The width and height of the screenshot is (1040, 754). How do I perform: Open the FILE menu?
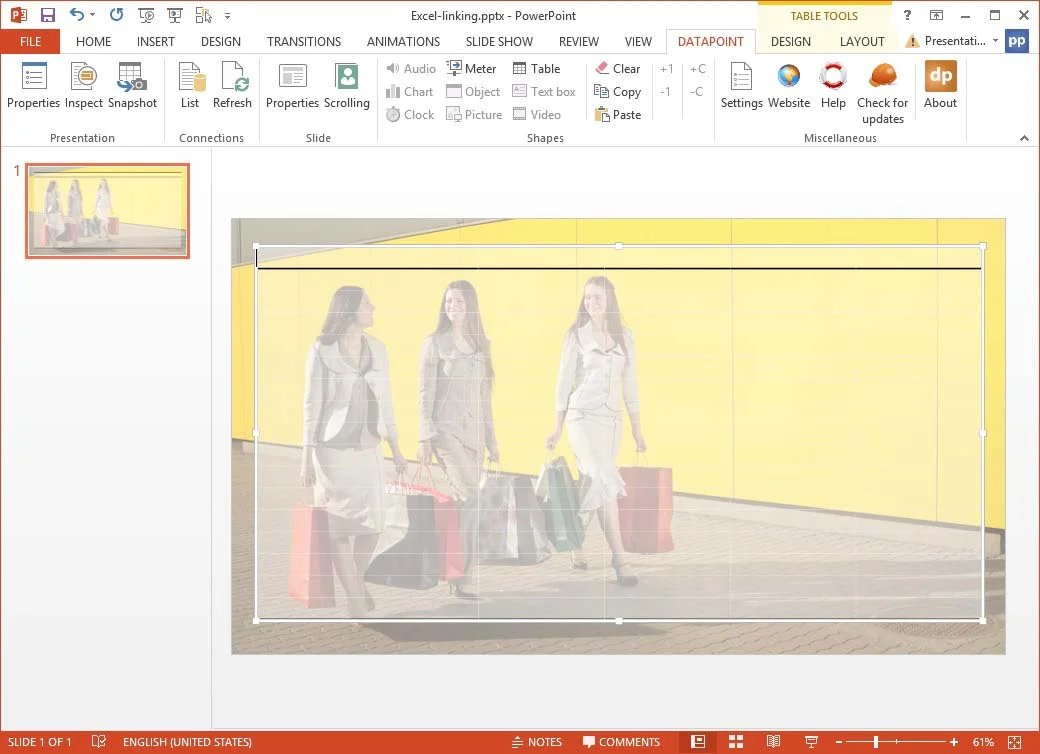pyautogui.click(x=30, y=42)
